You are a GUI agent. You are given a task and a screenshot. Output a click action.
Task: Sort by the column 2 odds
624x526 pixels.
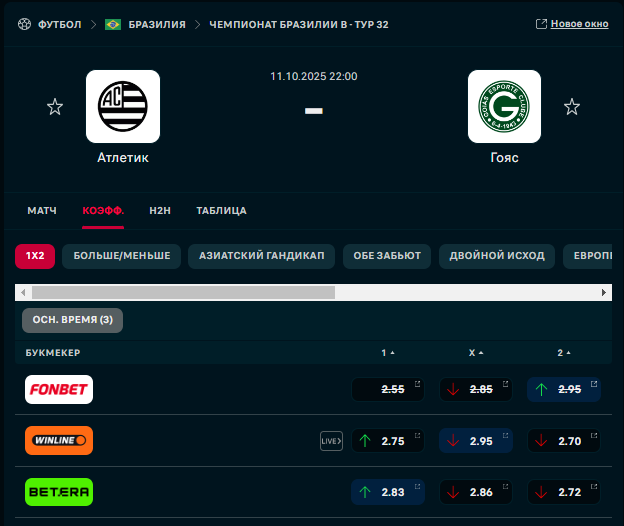563,353
